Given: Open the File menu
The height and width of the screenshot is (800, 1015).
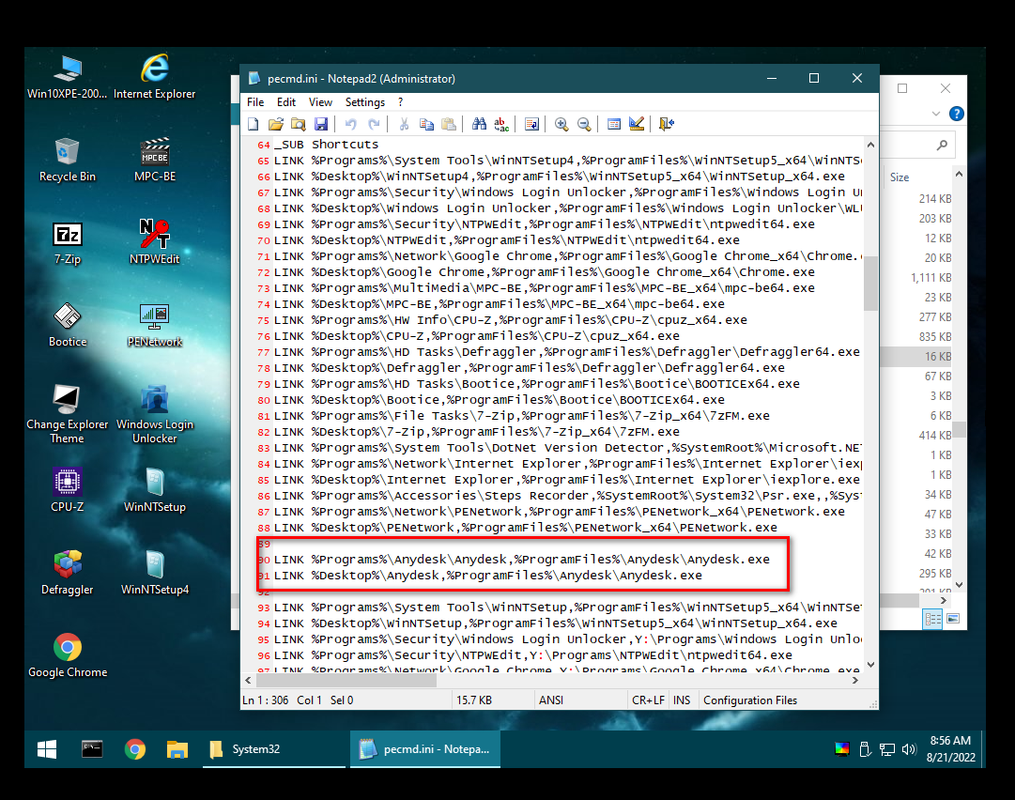Looking at the screenshot, I should pos(255,102).
